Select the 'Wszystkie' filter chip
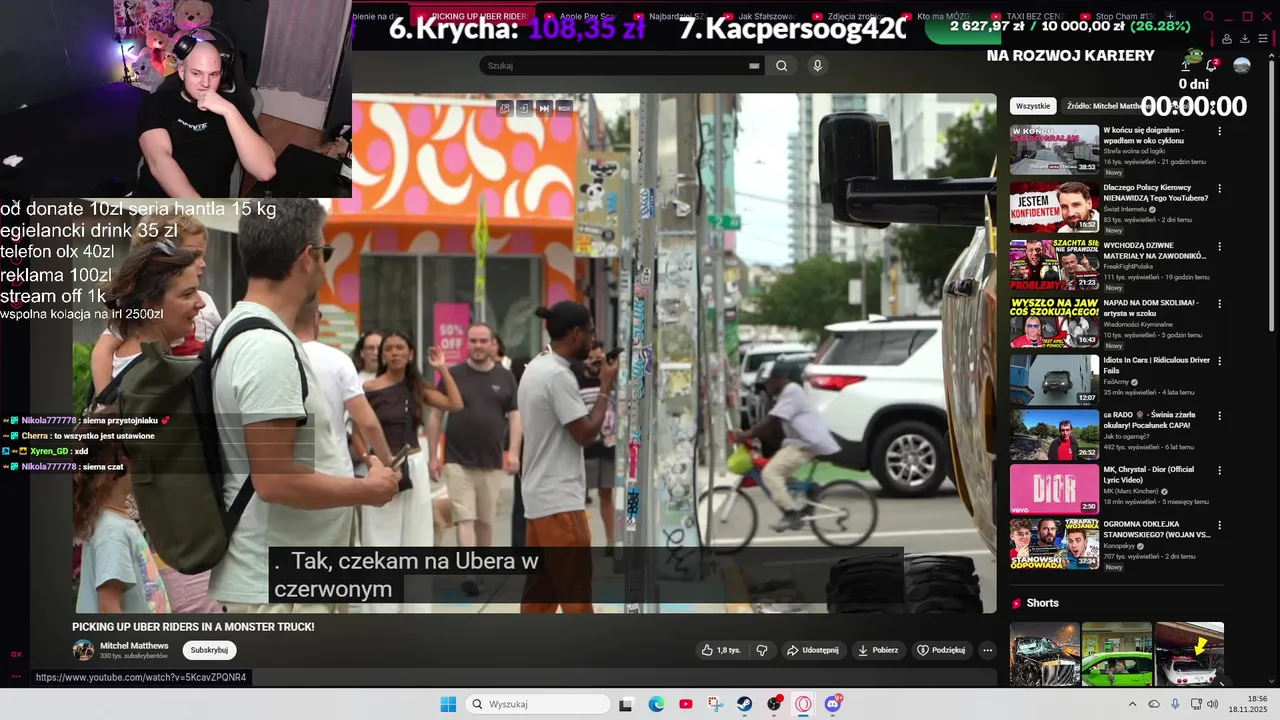 click(1033, 105)
